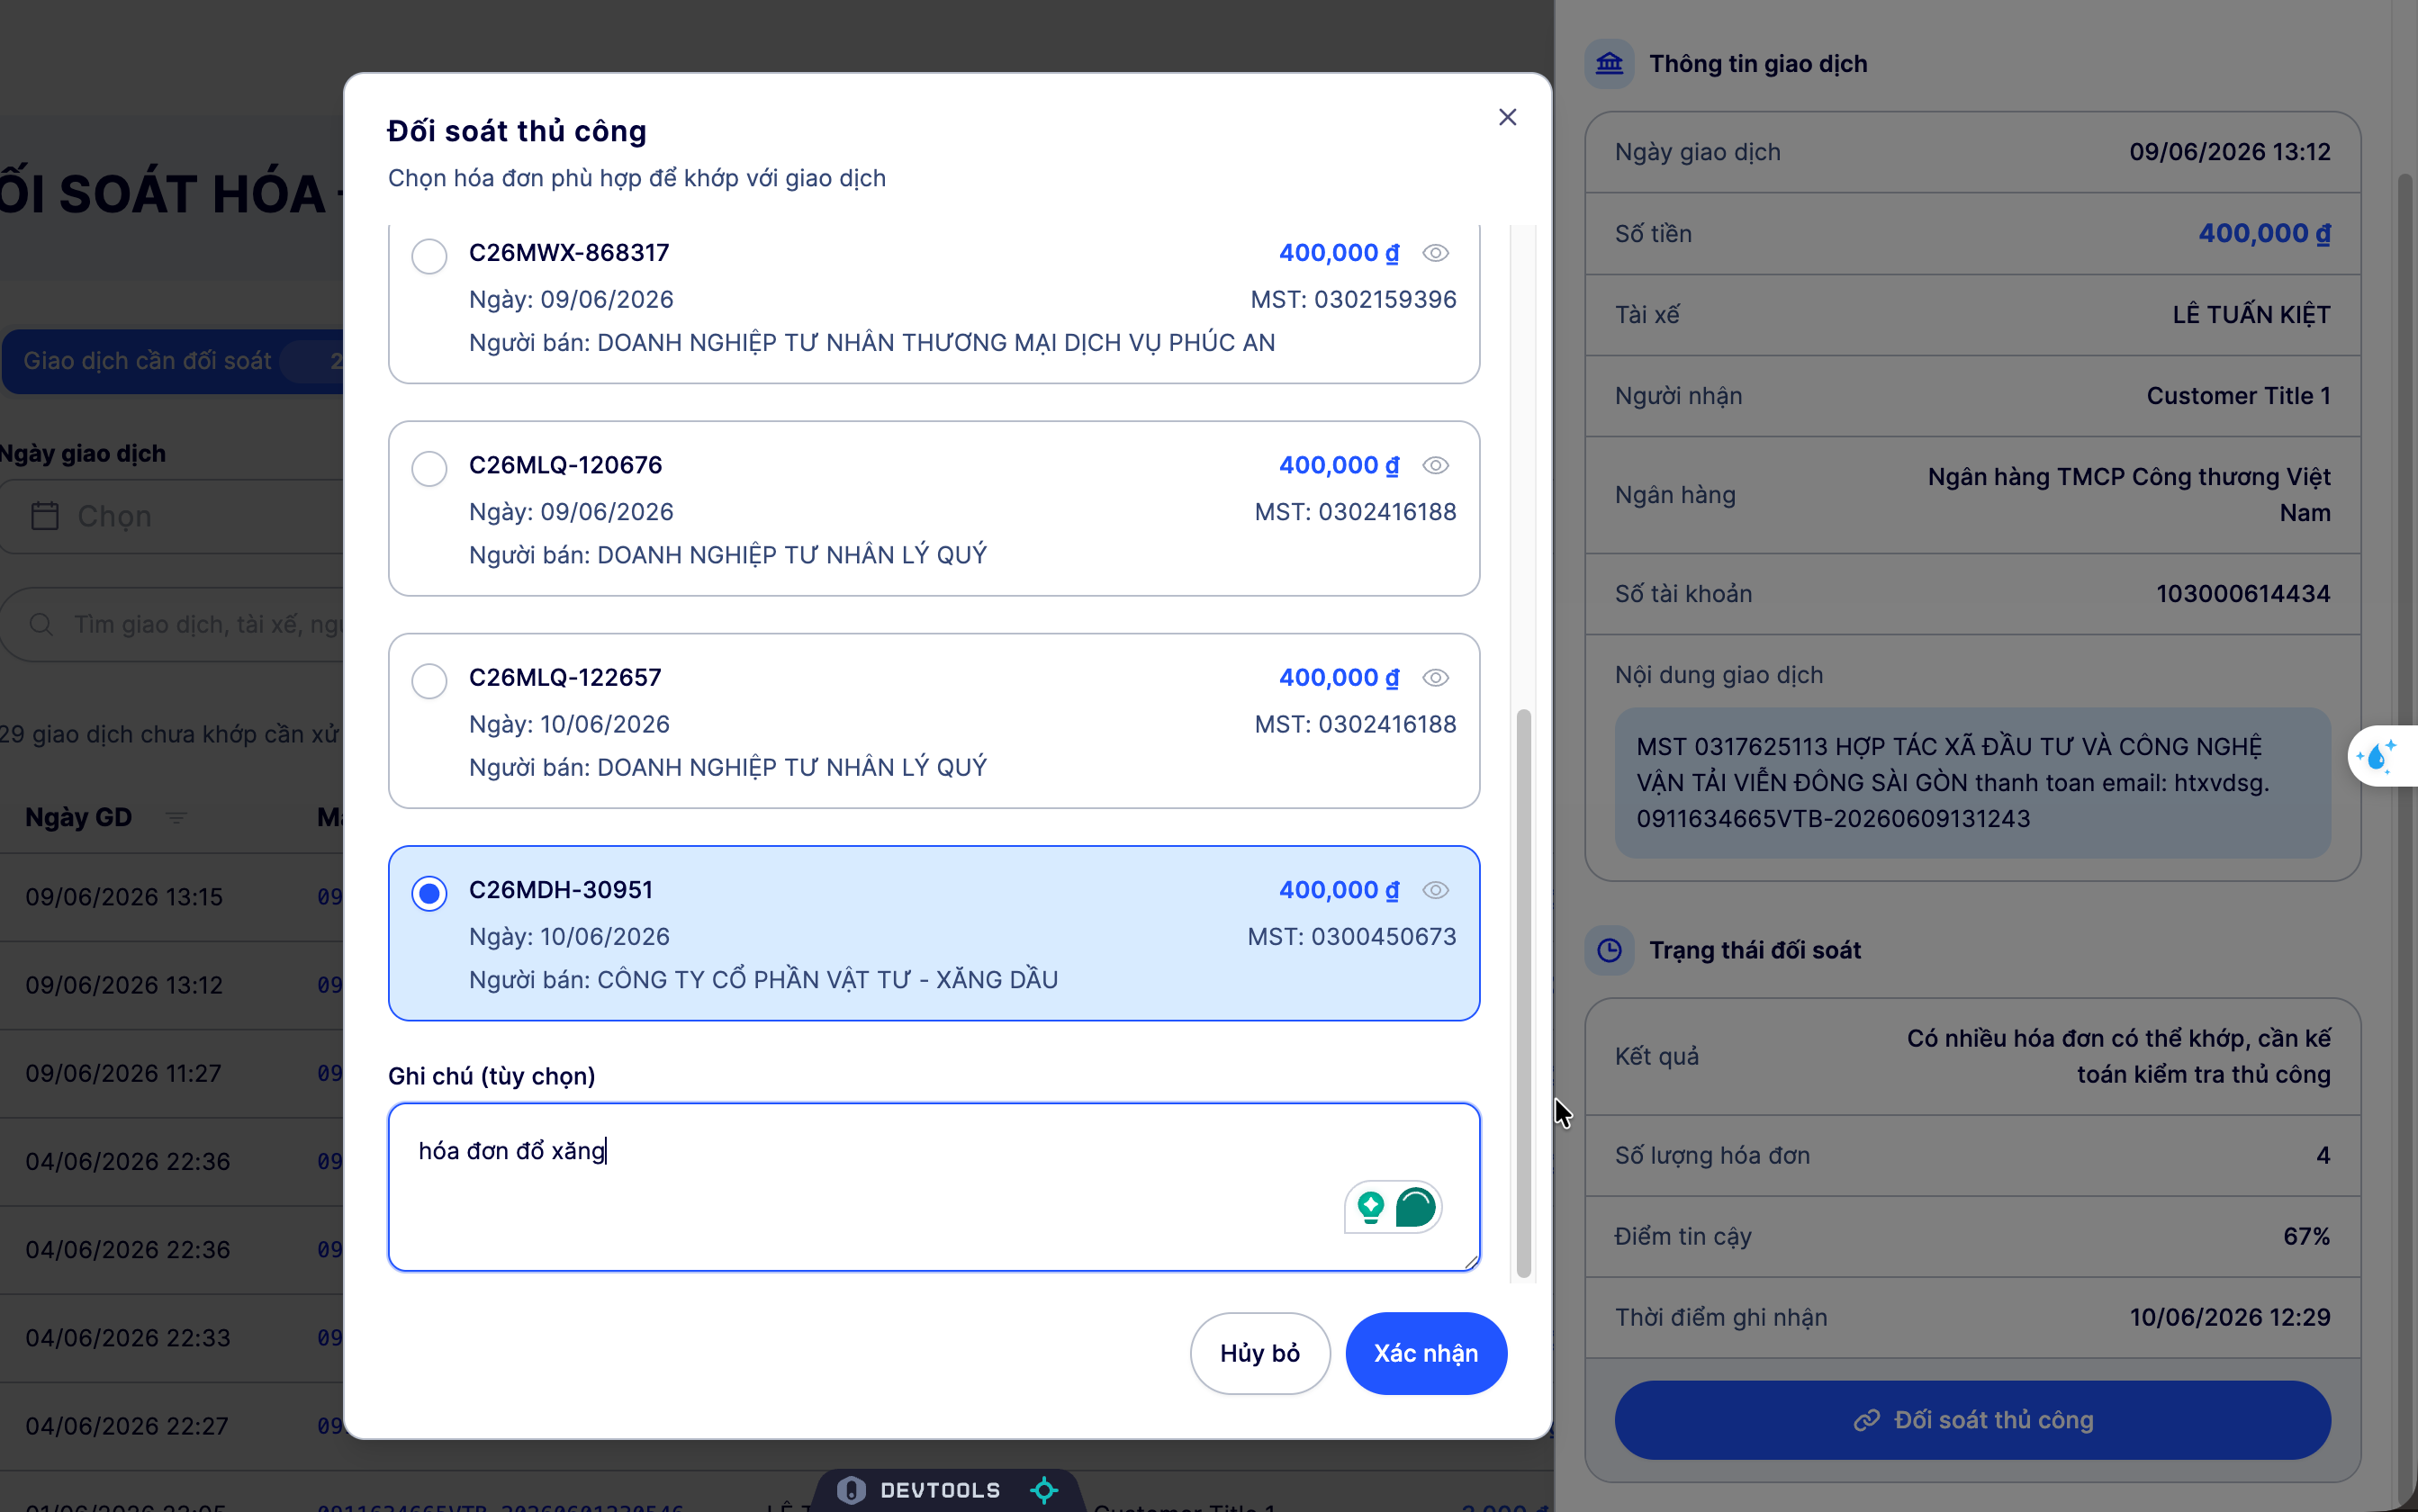The width and height of the screenshot is (2418, 1512).
Task: Click the MST: 0302159396 text
Action: [1353, 300]
